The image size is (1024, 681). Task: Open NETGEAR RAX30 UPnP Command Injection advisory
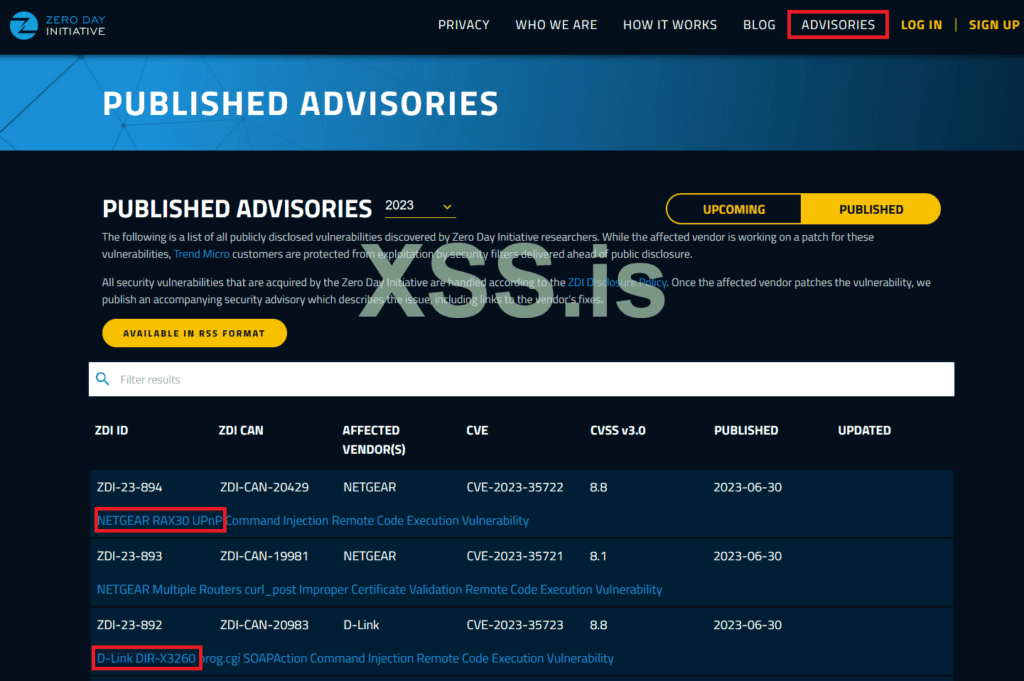(313, 520)
